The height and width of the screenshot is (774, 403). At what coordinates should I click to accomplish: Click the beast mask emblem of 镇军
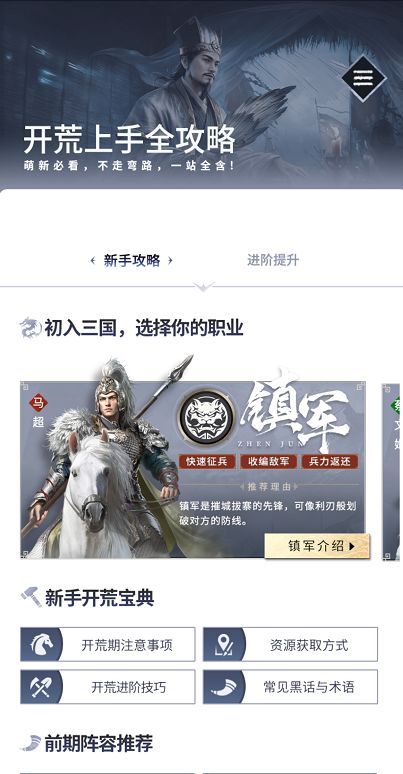tap(206, 417)
